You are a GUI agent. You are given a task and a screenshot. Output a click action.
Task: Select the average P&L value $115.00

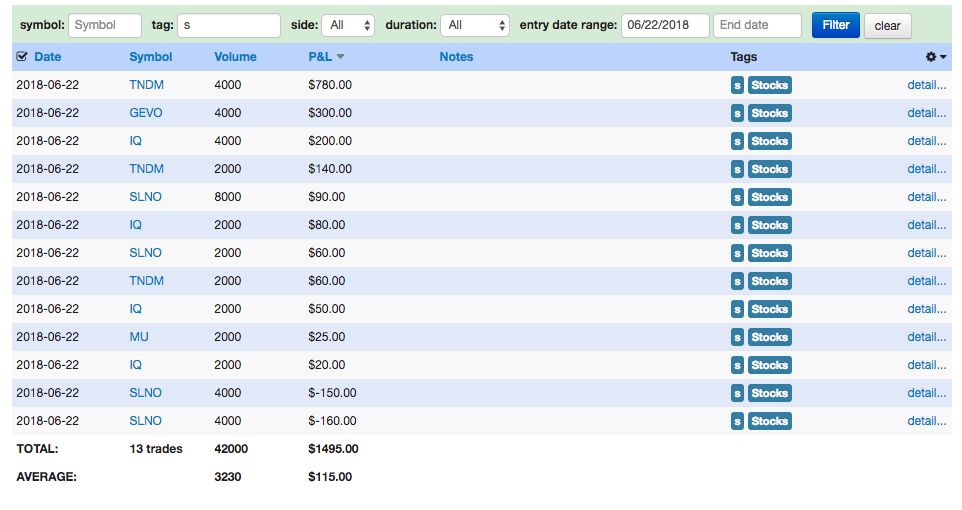pos(330,477)
